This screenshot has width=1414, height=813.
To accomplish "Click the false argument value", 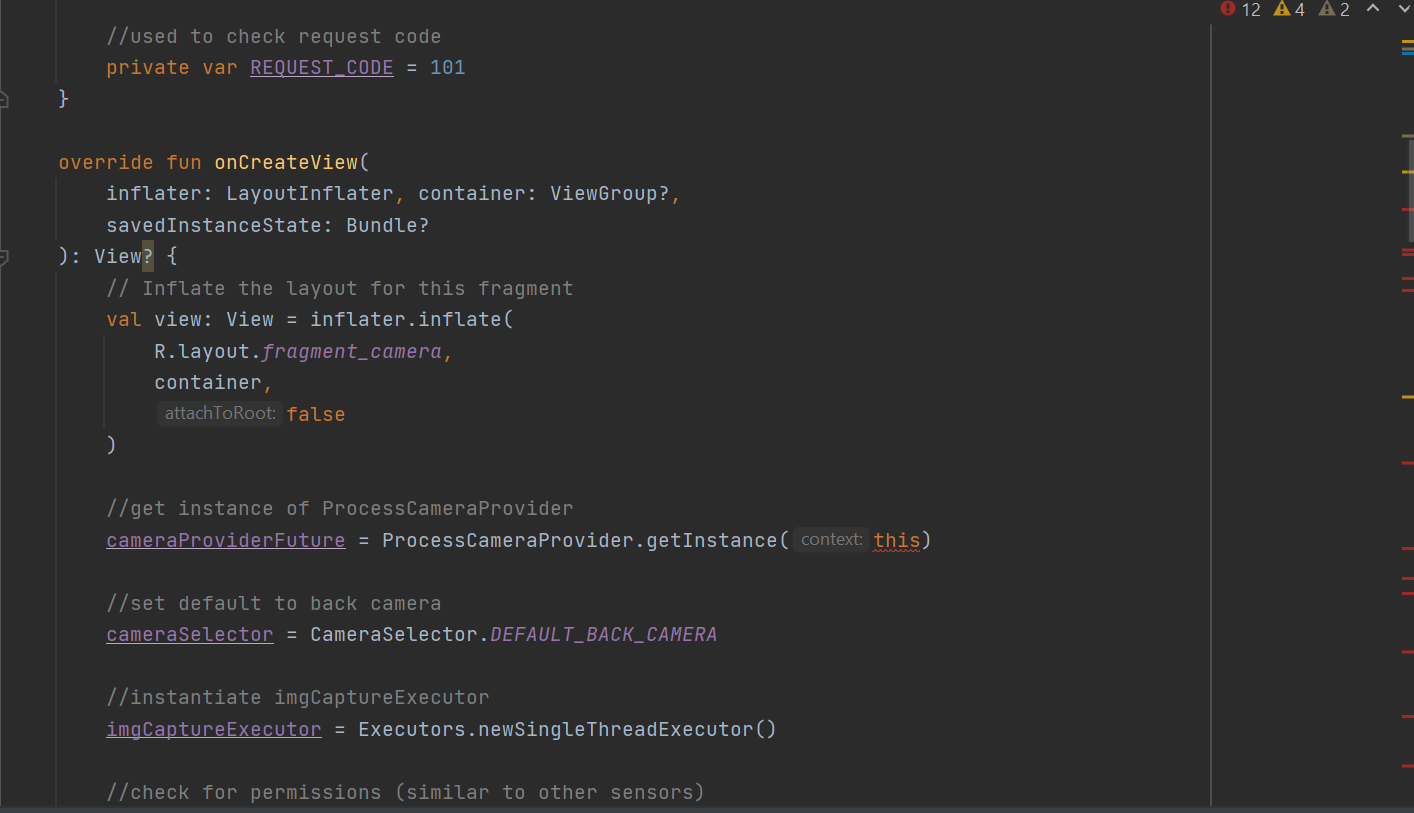I will (x=316, y=414).
